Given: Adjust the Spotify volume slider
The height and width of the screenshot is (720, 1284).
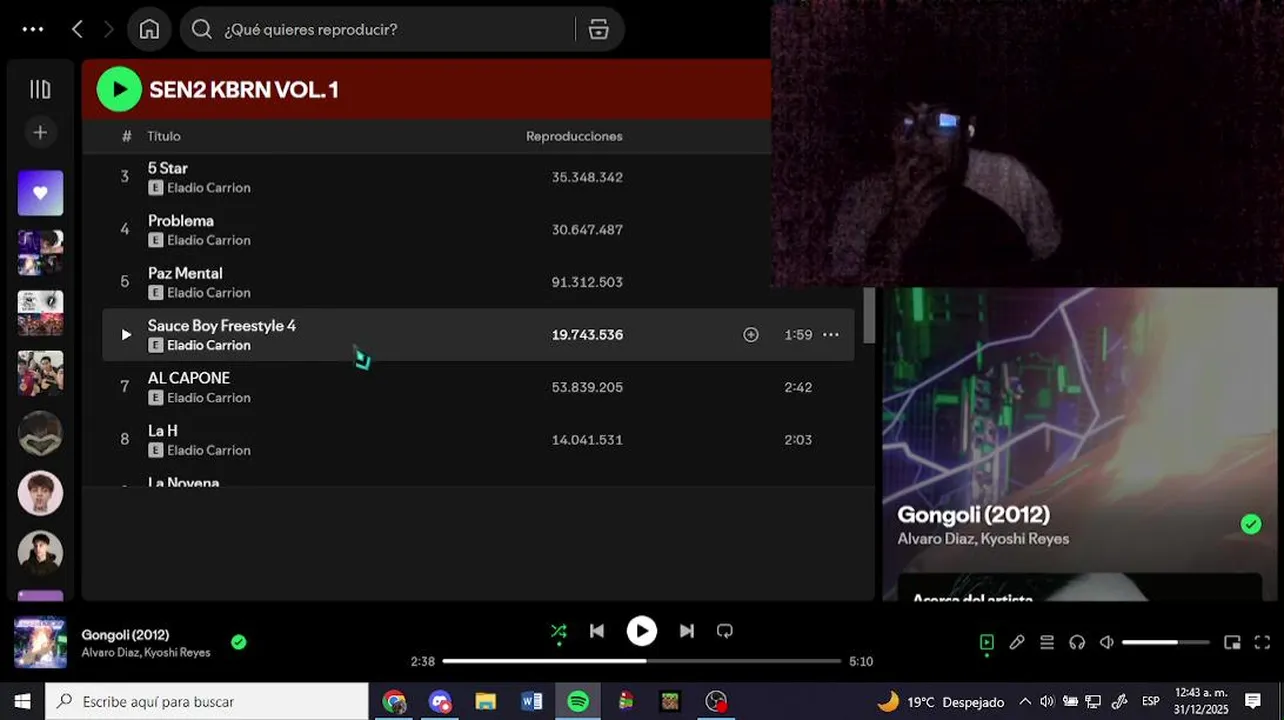Looking at the screenshot, I should pyautogui.click(x=1166, y=642).
